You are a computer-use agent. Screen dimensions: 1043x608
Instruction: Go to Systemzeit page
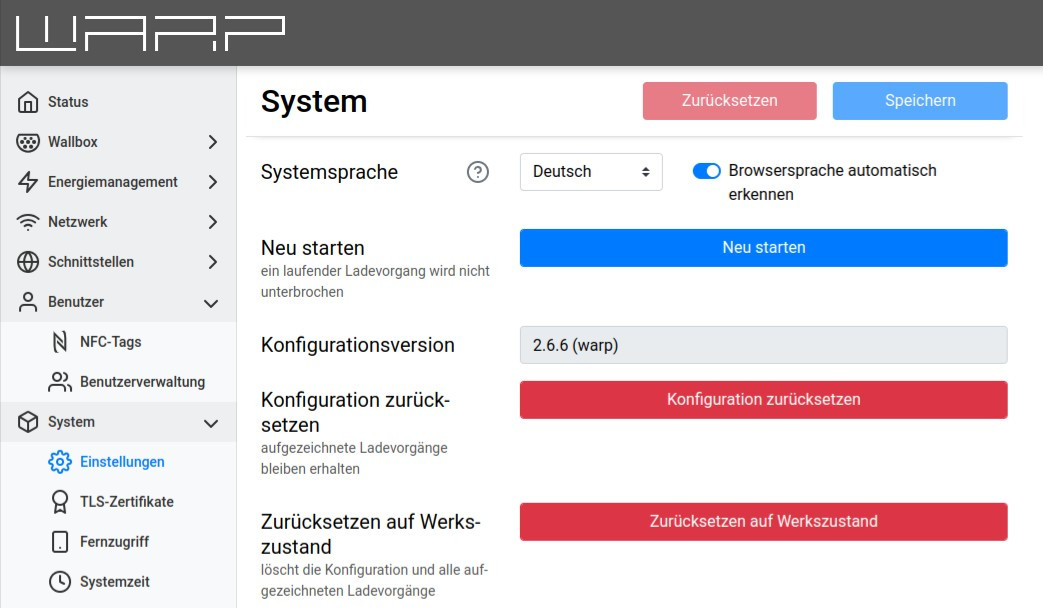[114, 582]
